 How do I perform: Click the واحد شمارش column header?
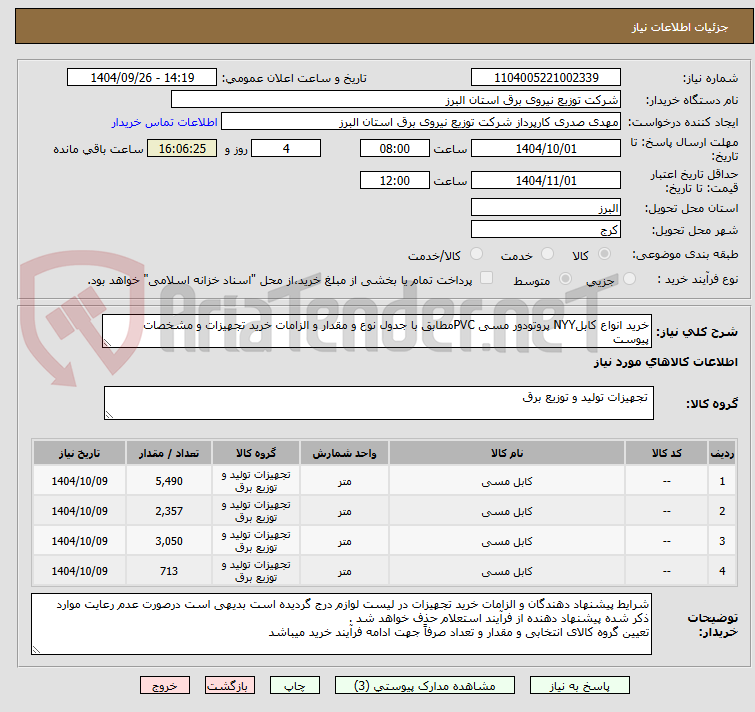(344, 453)
